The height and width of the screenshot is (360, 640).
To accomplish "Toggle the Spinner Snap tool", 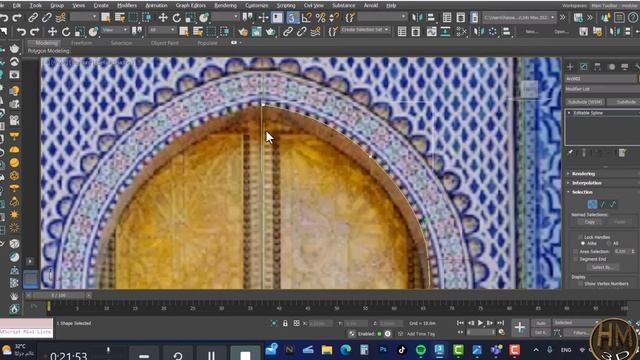I will coord(335,18).
